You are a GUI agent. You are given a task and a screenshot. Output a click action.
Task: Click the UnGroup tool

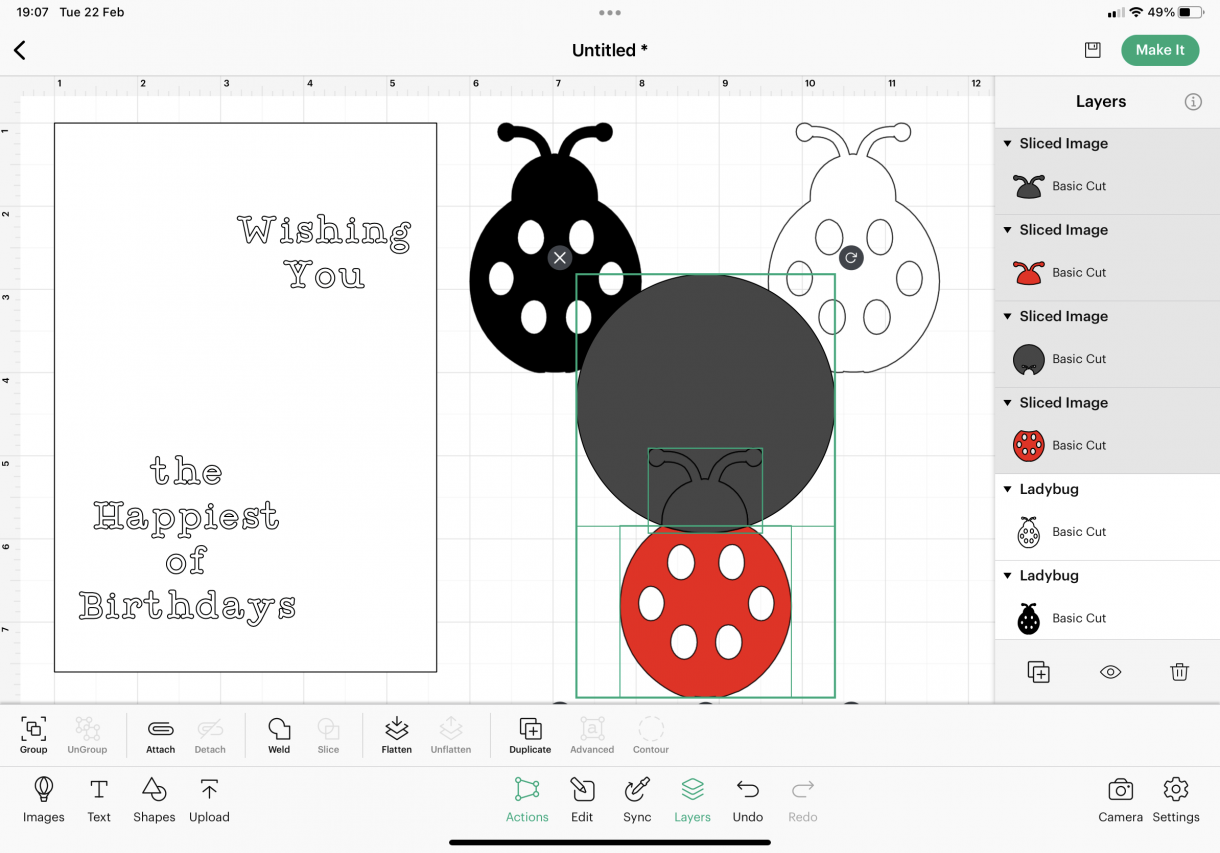pyautogui.click(x=87, y=735)
